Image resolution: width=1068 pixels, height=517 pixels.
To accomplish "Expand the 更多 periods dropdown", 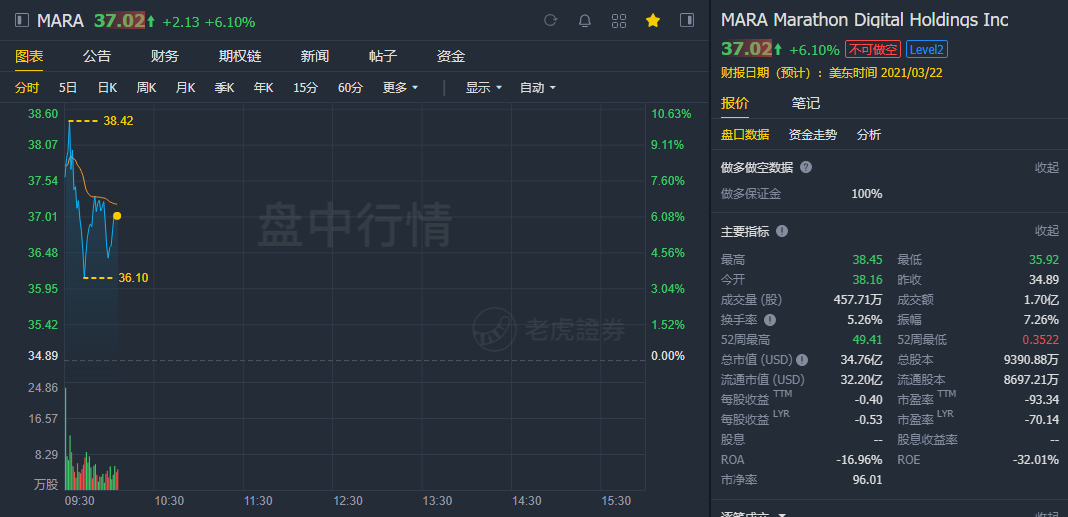I will pyautogui.click(x=400, y=87).
